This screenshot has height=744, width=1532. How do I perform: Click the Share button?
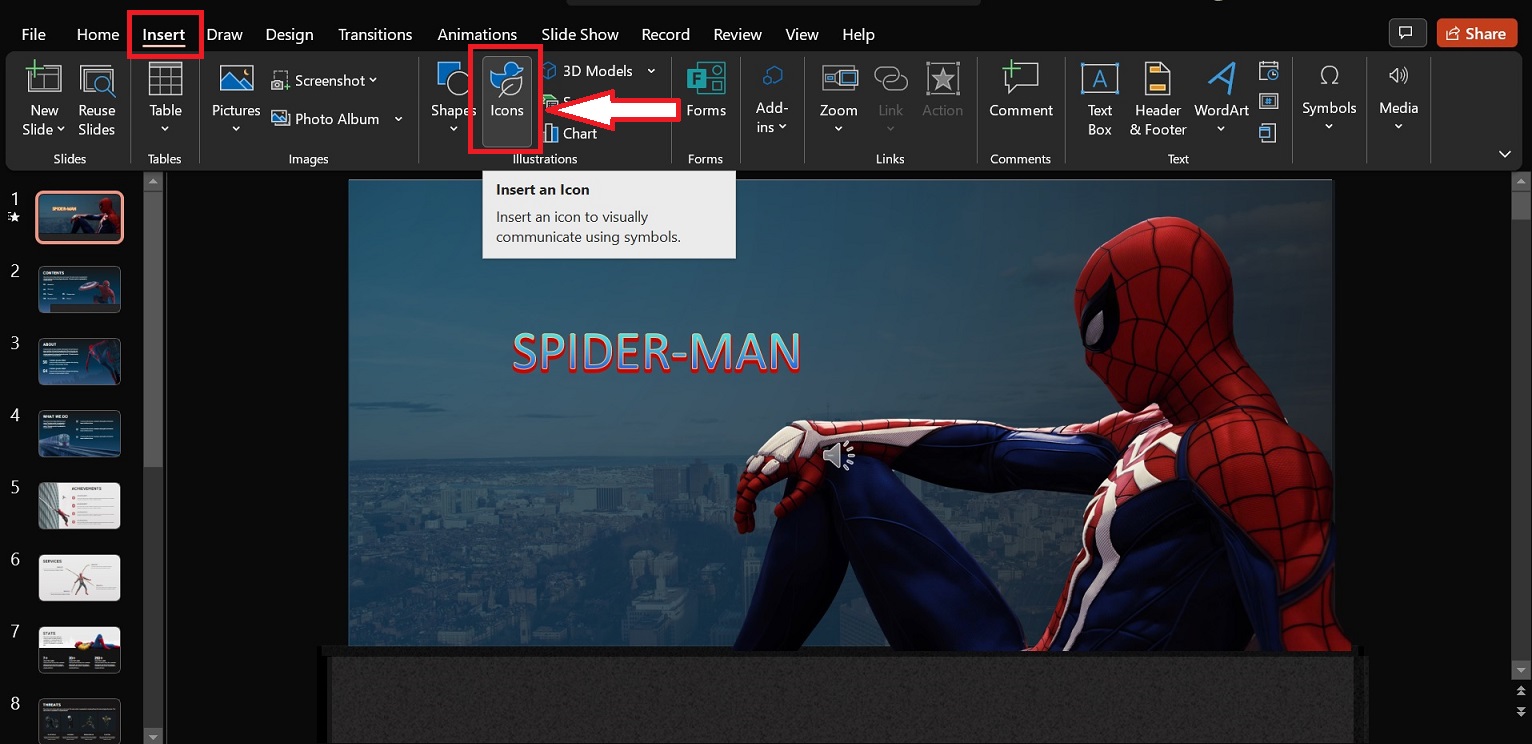[x=1476, y=33]
